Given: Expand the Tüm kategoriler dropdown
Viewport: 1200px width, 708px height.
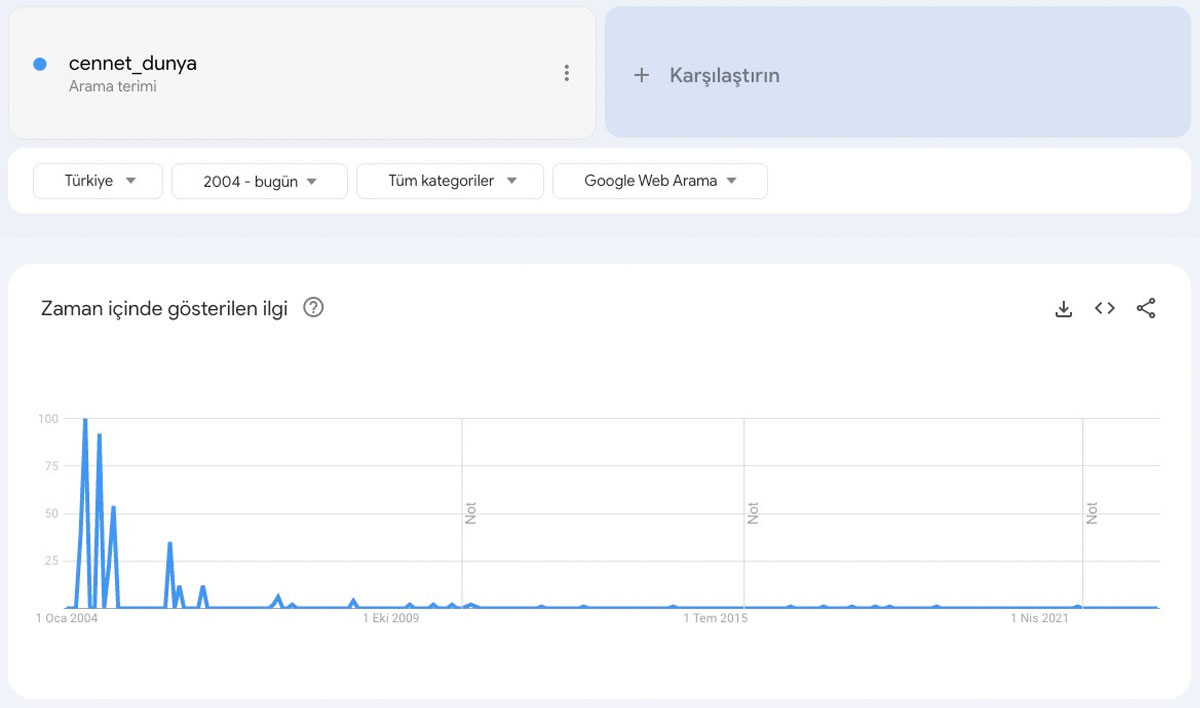Looking at the screenshot, I should coord(450,181).
